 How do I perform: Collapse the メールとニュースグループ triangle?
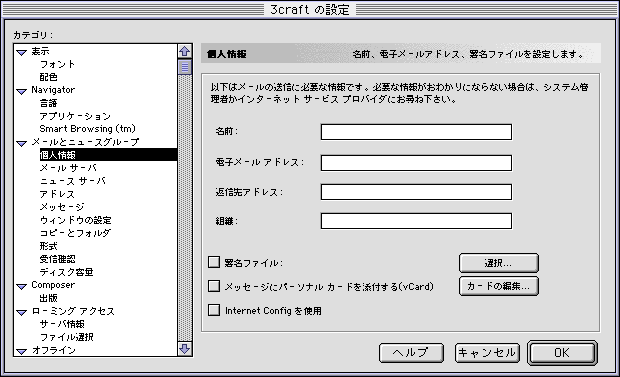pyautogui.click(x=22, y=143)
